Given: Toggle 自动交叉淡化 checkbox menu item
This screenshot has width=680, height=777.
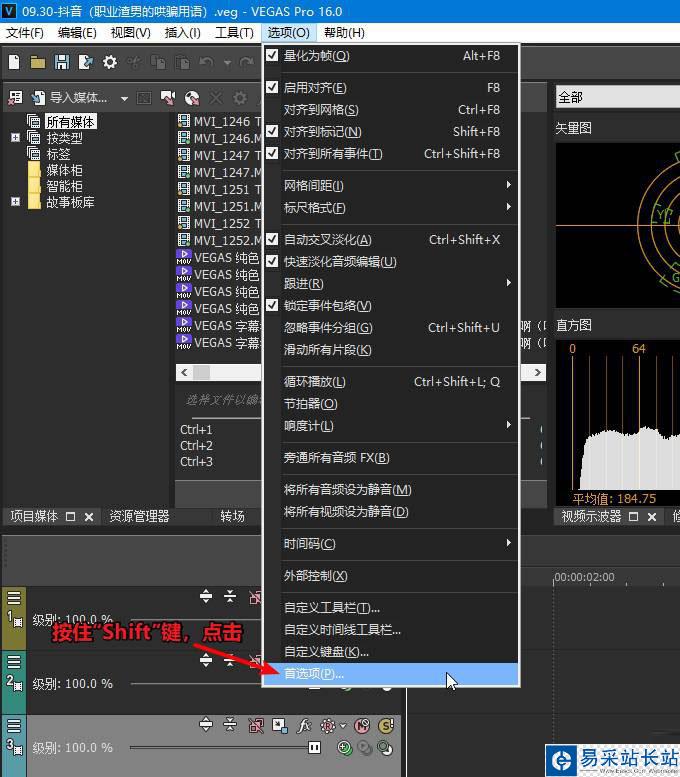Looking at the screenshot, I should tap(272, 239).
